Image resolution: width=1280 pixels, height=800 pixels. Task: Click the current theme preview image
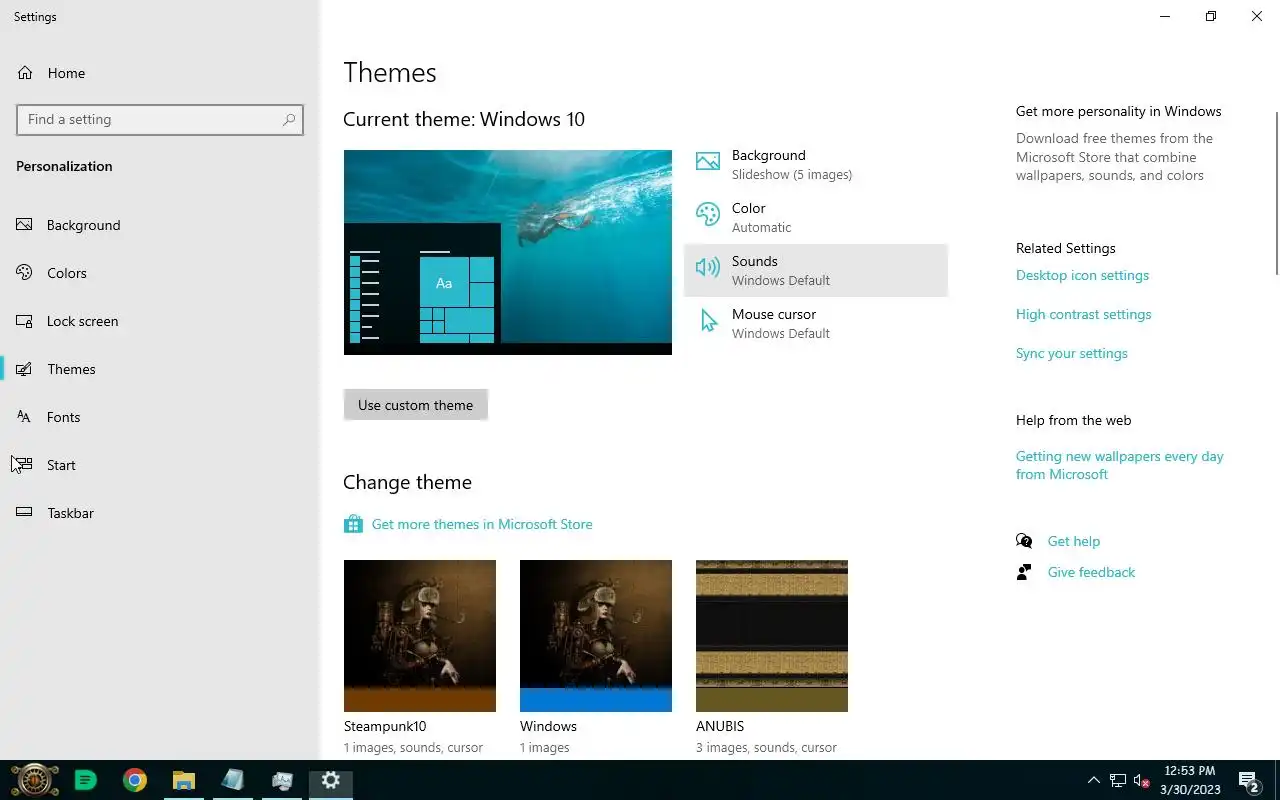tap(508, 252)
